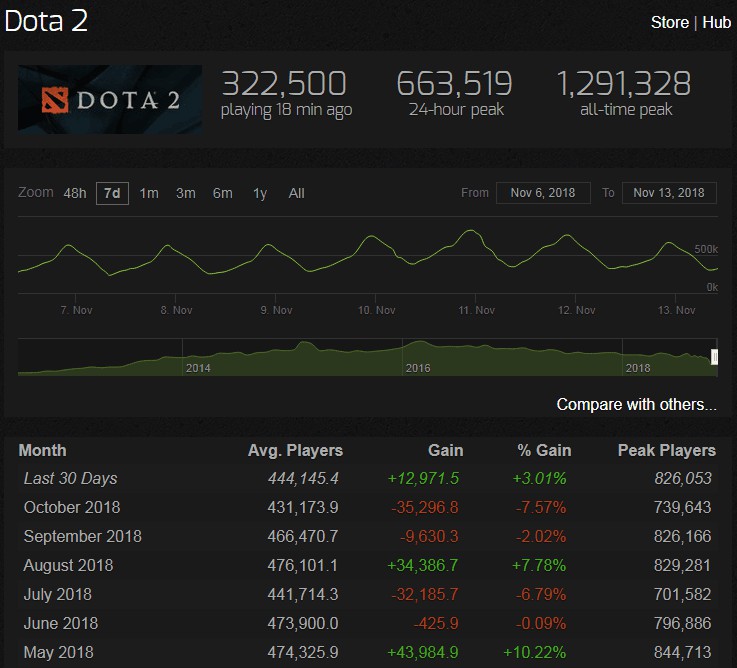Click the 322,500 current players value
This screenshot has height=668, width=737.
tap(284, 84)
